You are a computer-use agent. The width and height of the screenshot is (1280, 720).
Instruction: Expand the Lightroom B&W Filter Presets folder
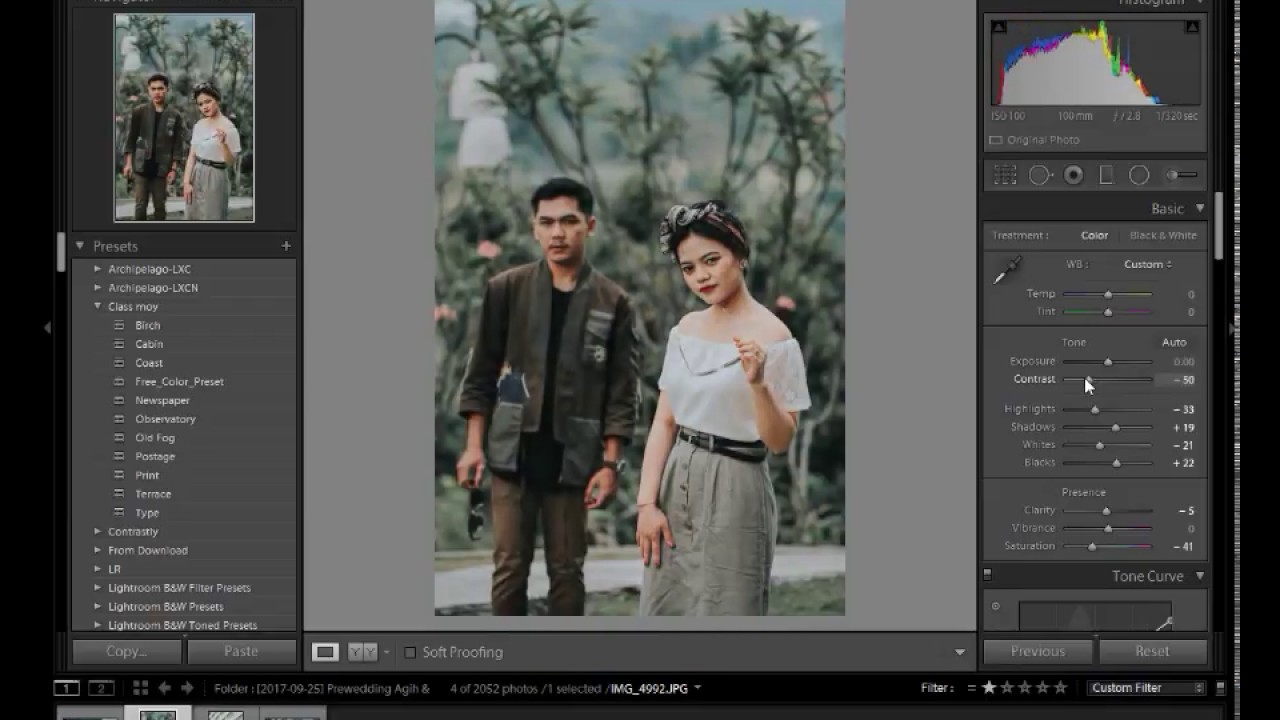tap(97, 588)
